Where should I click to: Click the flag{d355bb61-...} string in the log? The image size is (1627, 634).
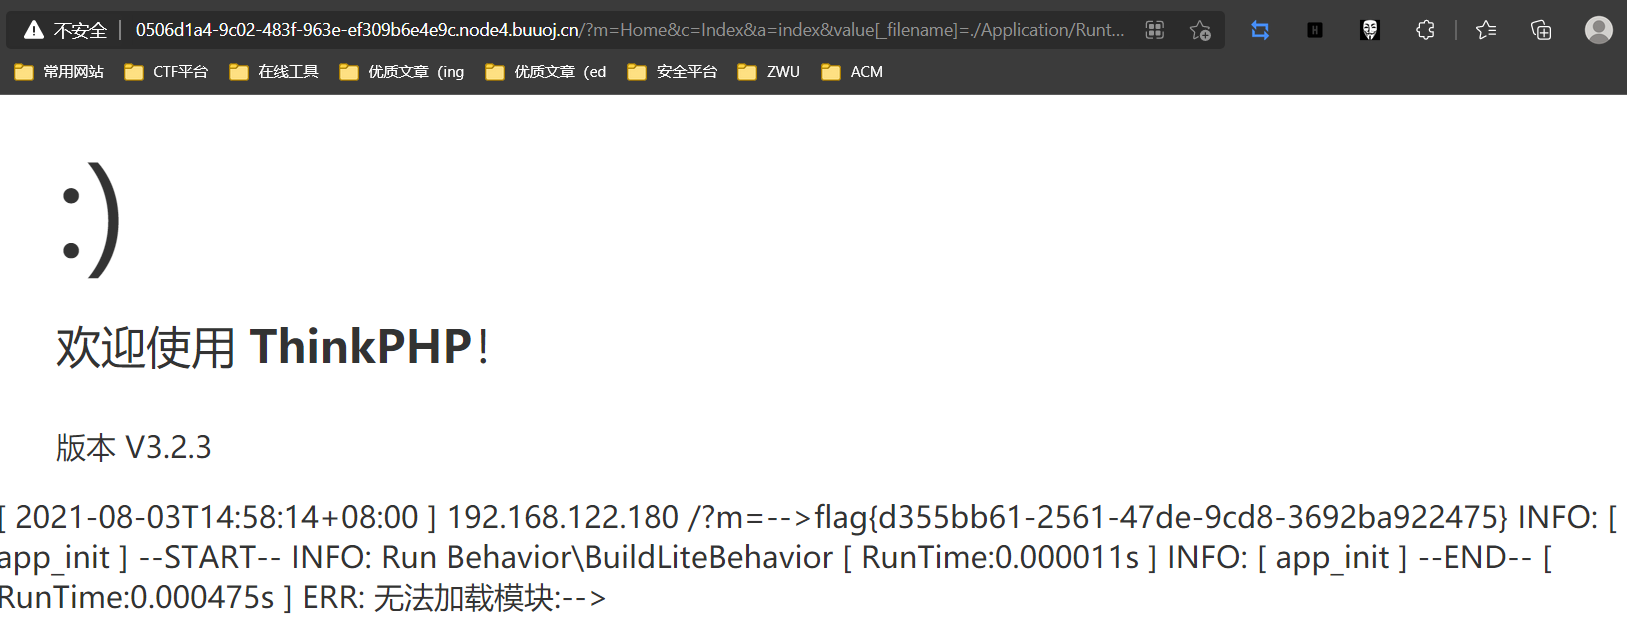1161,517
